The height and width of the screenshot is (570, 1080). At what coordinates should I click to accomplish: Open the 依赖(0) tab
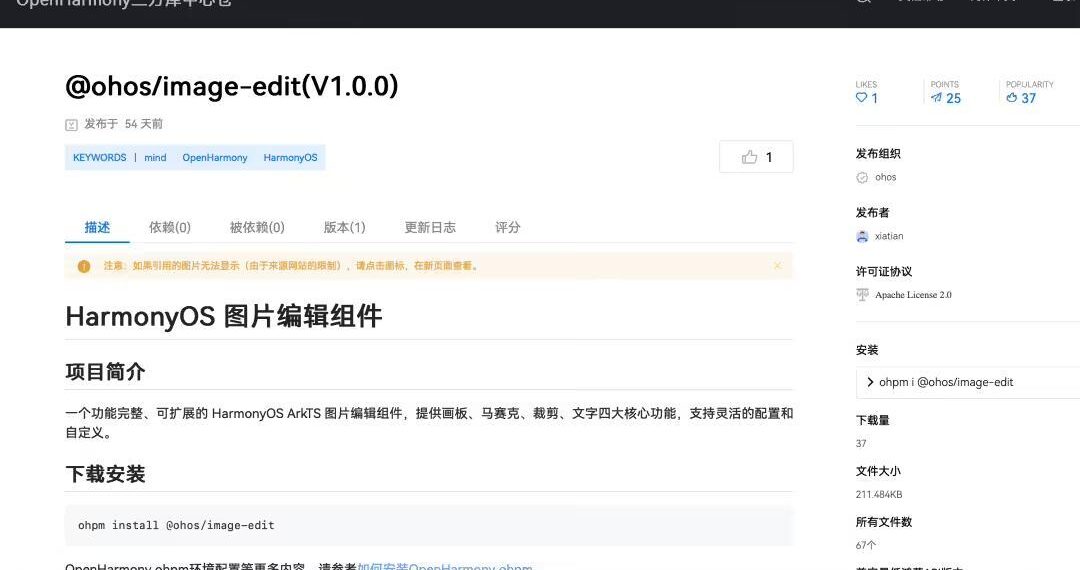(x=169, y=227)
